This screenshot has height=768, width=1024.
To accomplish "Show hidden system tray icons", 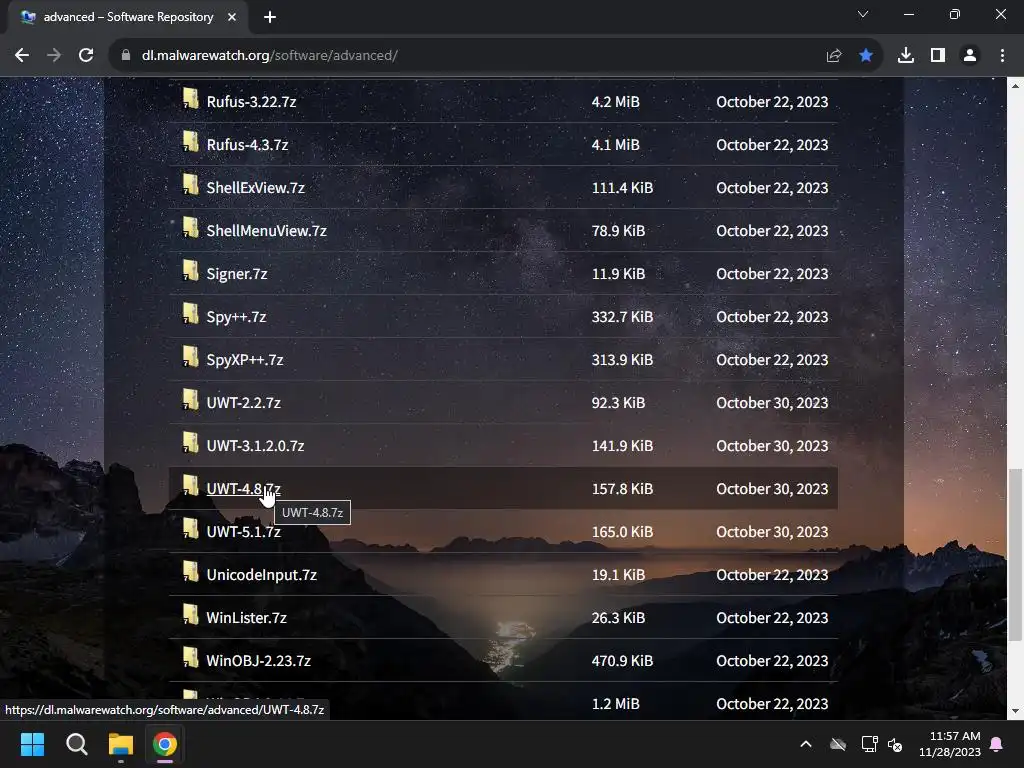I will [806, 744].
